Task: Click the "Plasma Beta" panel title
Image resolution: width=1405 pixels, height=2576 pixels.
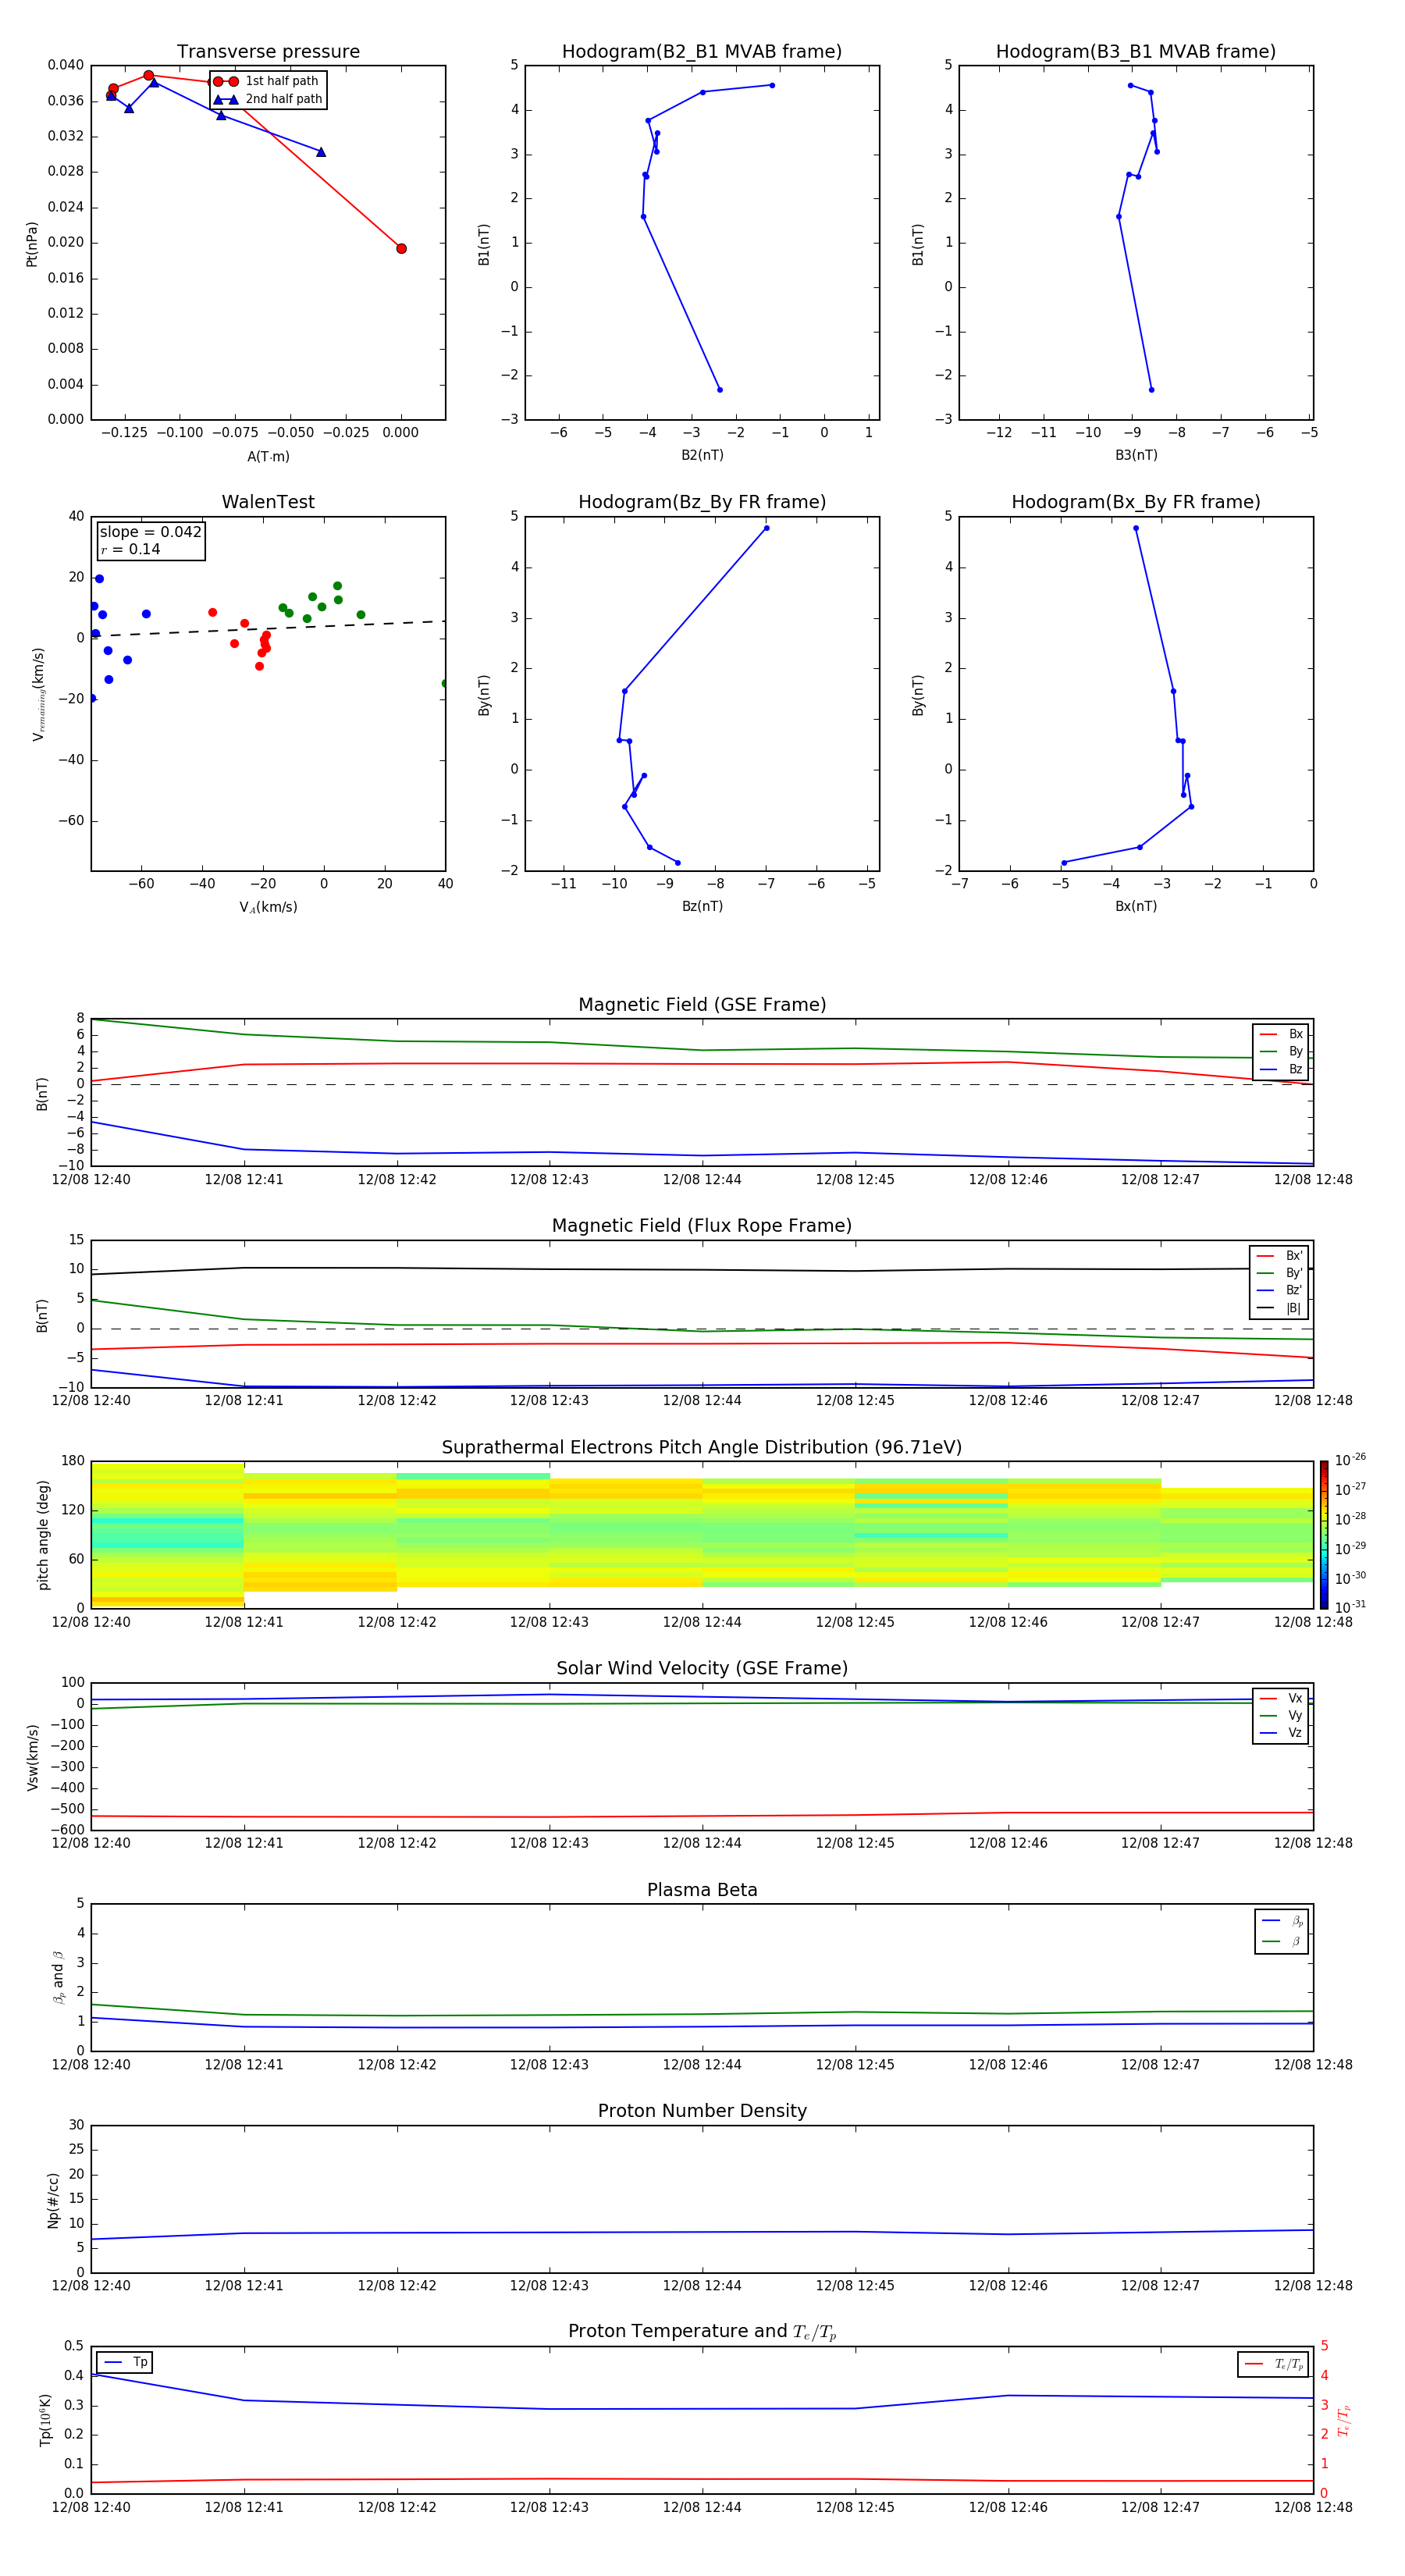Action: (x=702, y=1891)
